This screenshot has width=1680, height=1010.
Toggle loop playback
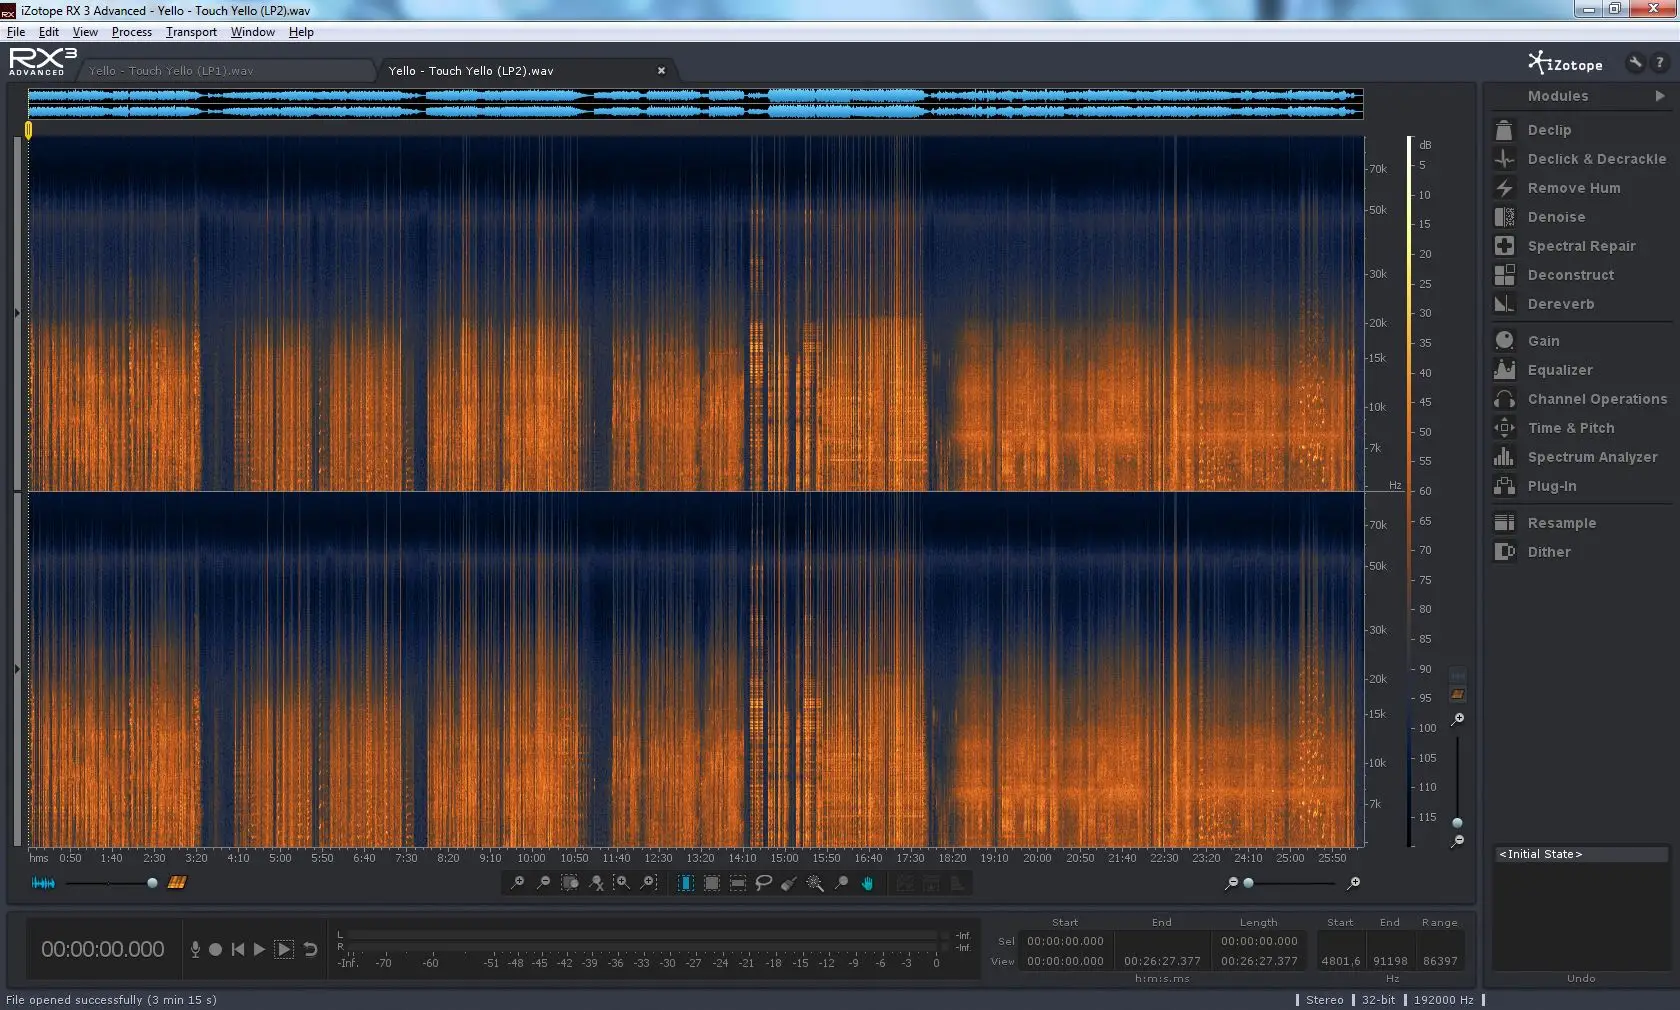(311, 949)
